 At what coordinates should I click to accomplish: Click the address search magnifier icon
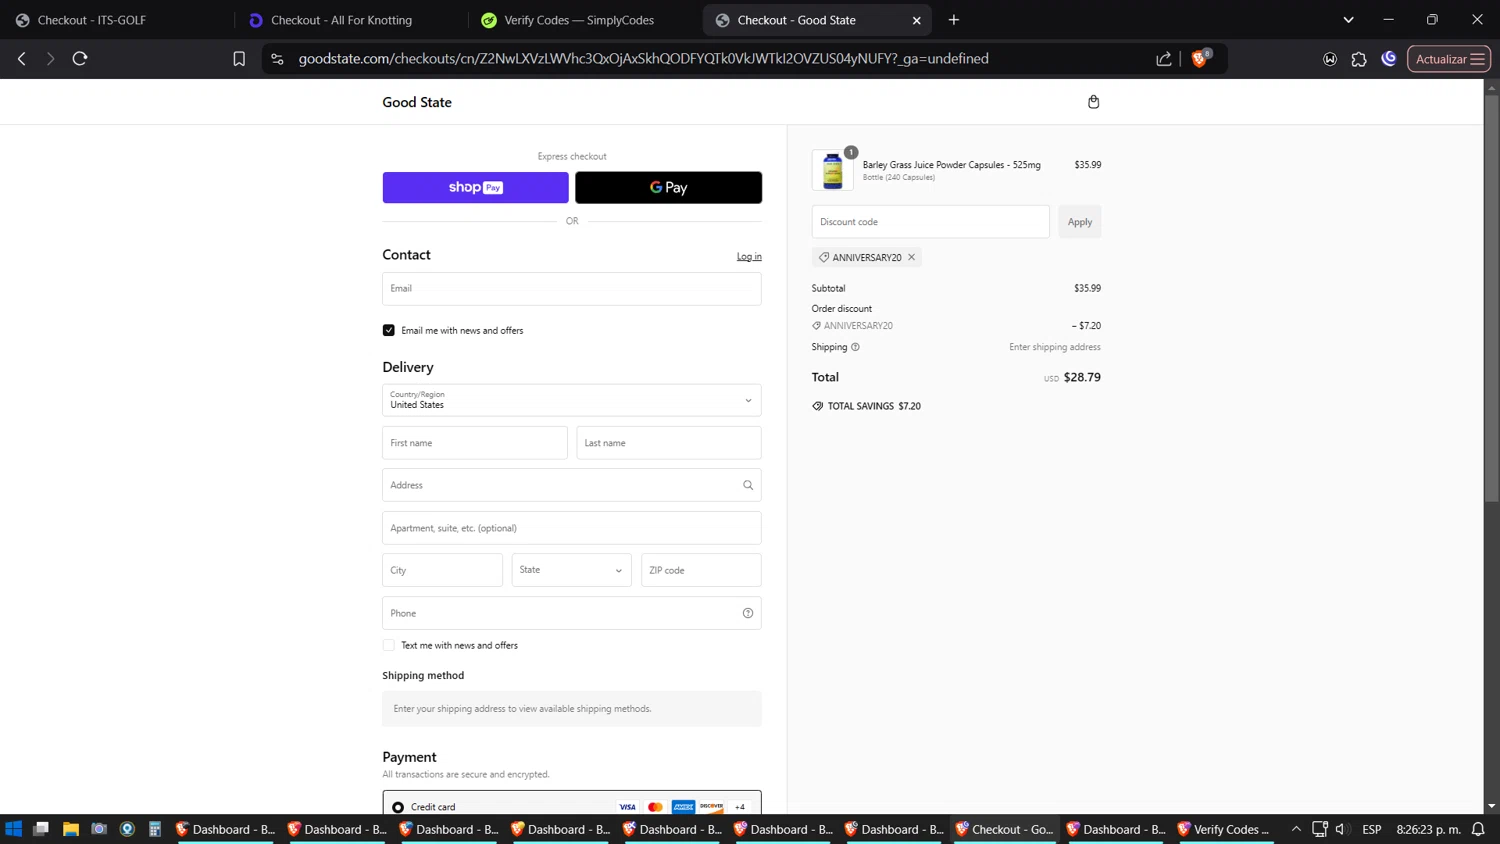pos(748,485)
